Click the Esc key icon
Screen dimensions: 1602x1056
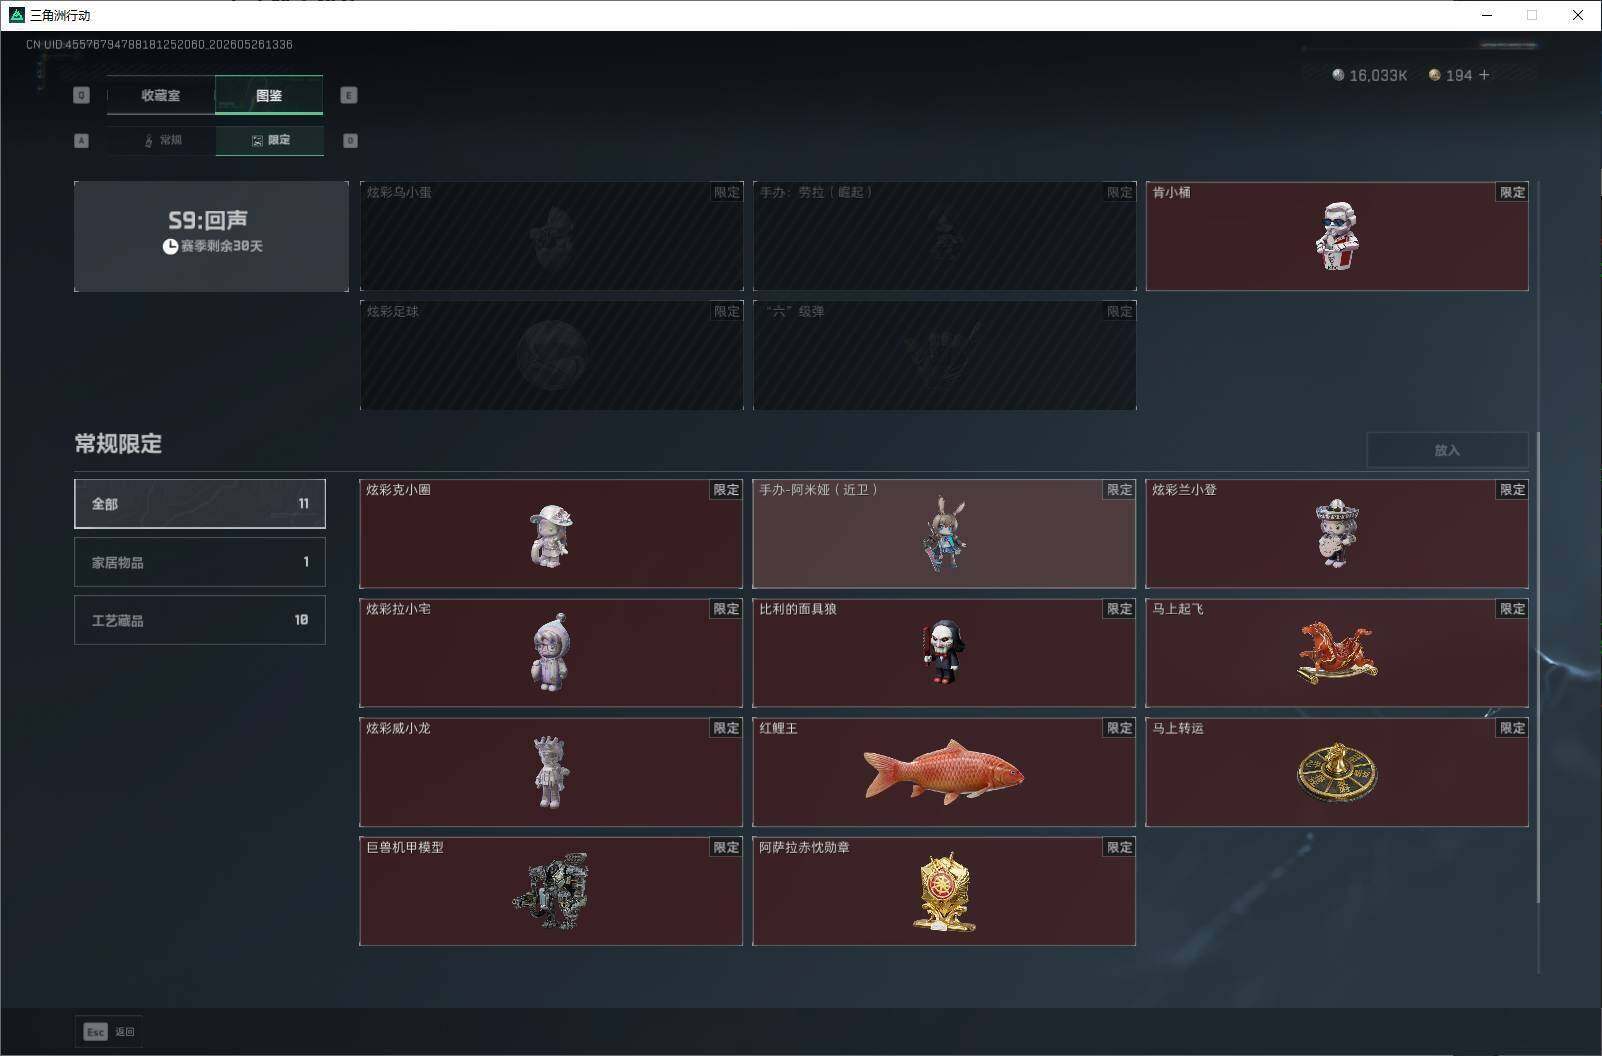[x=95, y=1031]
